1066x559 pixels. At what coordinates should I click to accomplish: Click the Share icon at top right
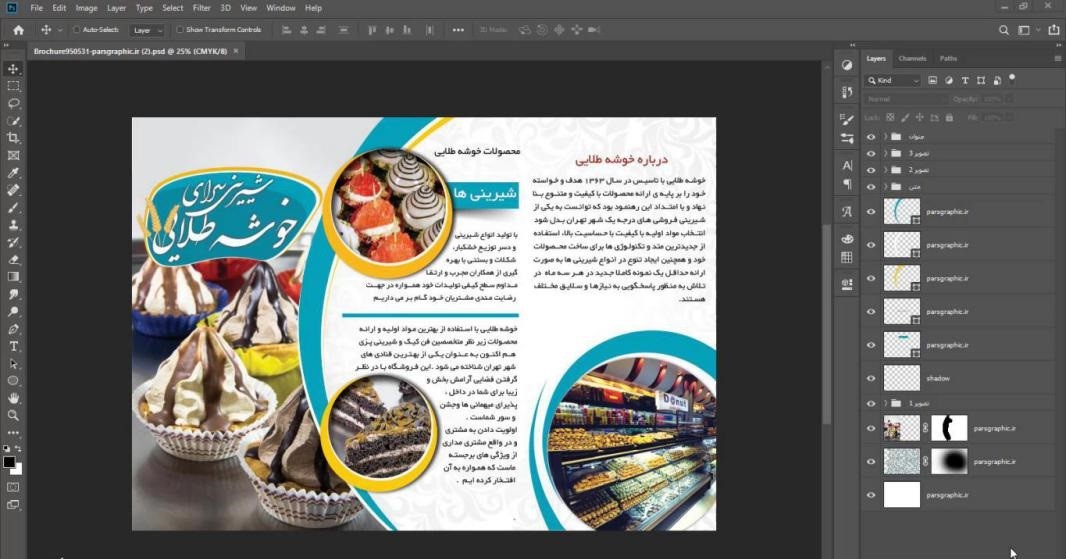pos(1054,30)
